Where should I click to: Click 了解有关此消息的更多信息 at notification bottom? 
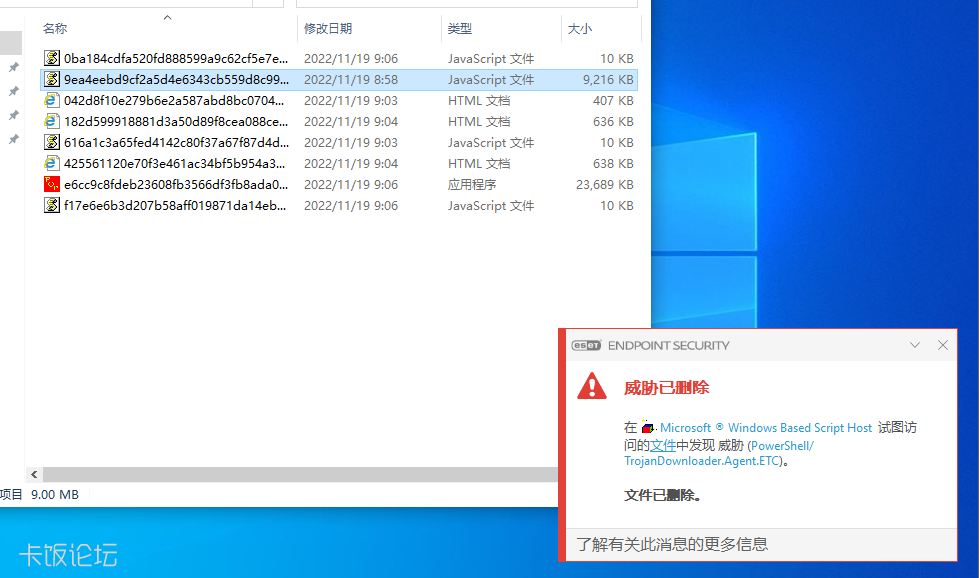(x=672, y=544)
